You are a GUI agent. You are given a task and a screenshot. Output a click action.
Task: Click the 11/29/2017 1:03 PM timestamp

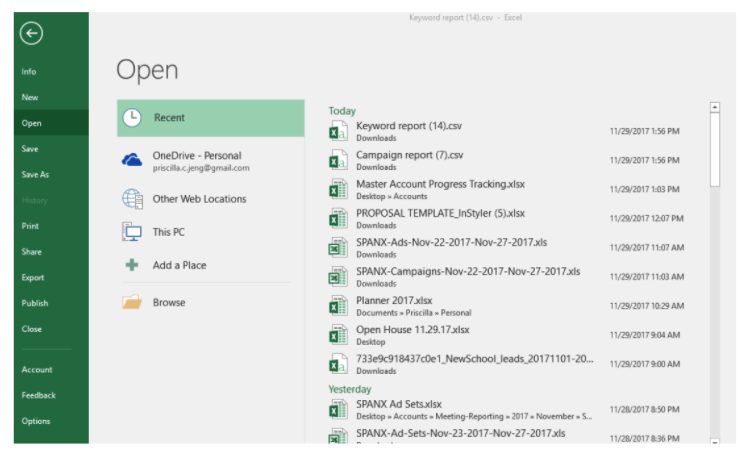(x=644, y=189)
